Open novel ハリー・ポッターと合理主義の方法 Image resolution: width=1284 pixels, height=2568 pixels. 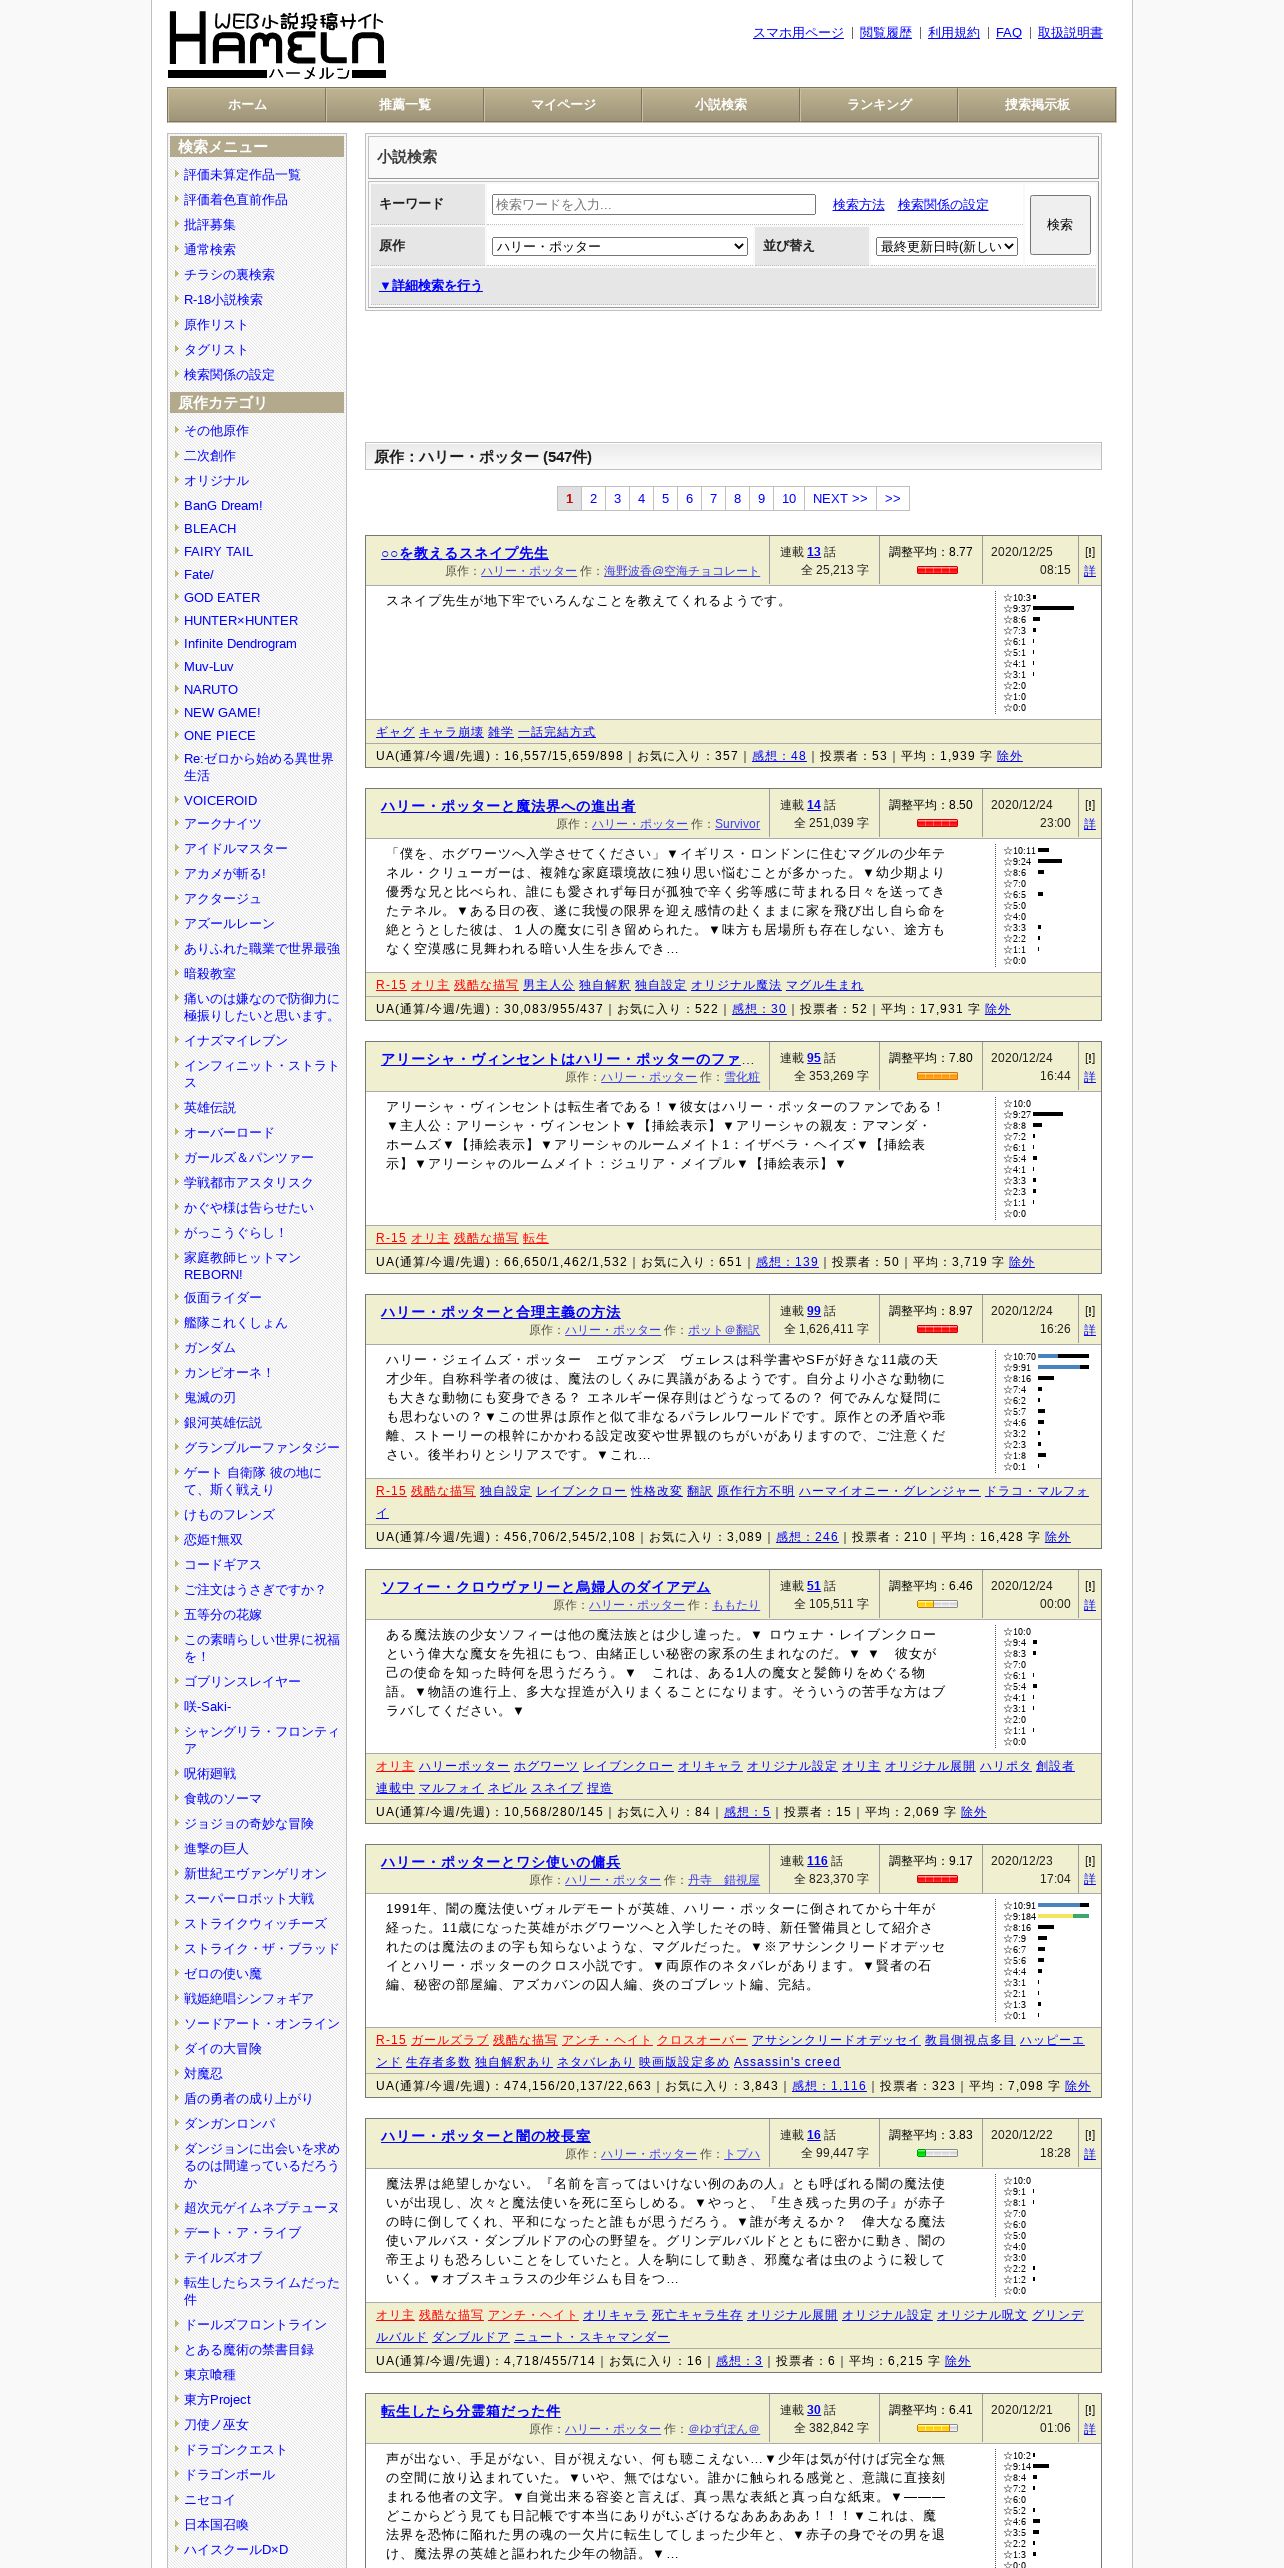tap(500, 1312)
